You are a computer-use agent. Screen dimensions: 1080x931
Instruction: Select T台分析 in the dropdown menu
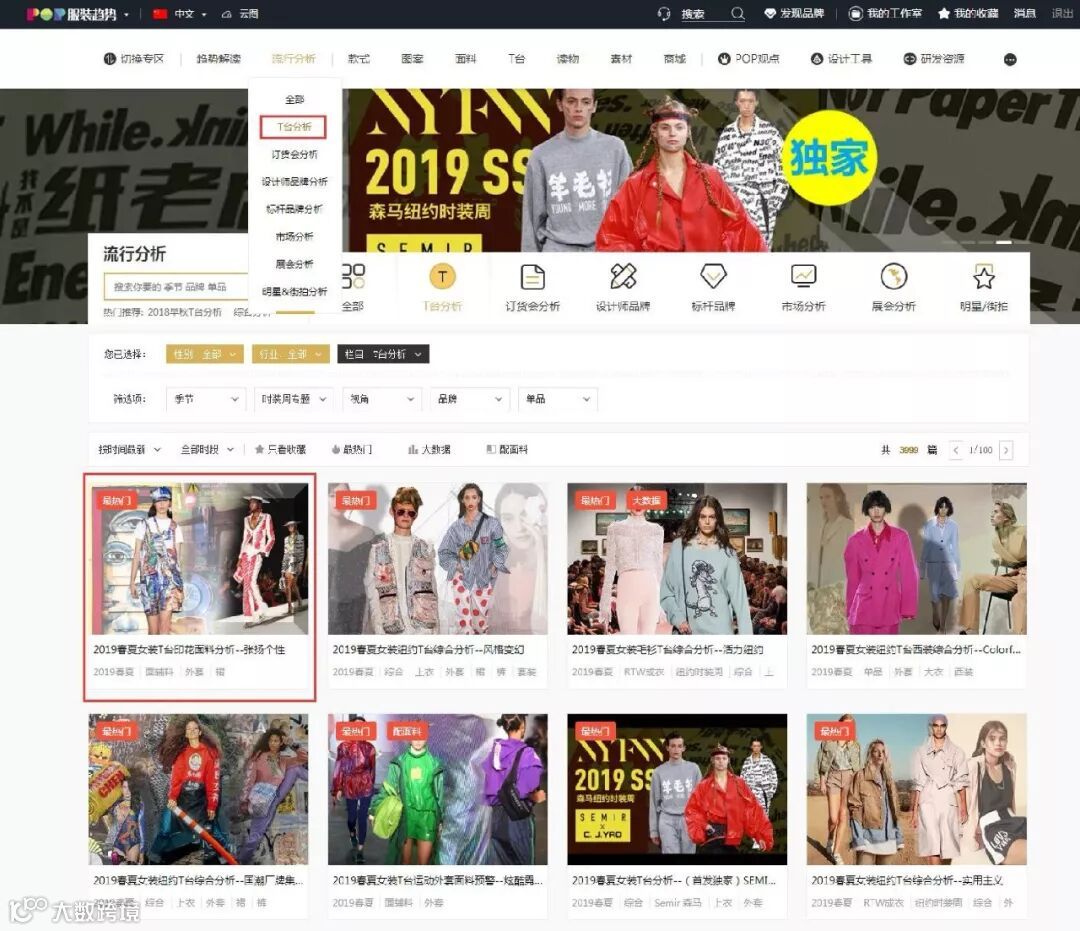coord(294,127)
